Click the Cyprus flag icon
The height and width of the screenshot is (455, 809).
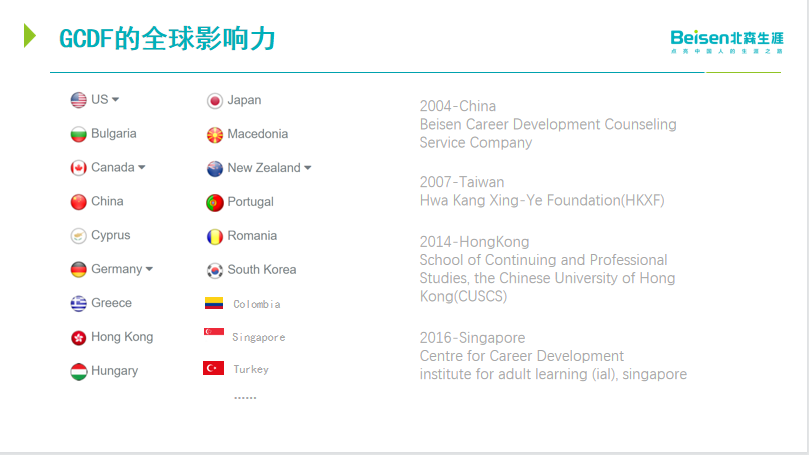tap(79, 236)
